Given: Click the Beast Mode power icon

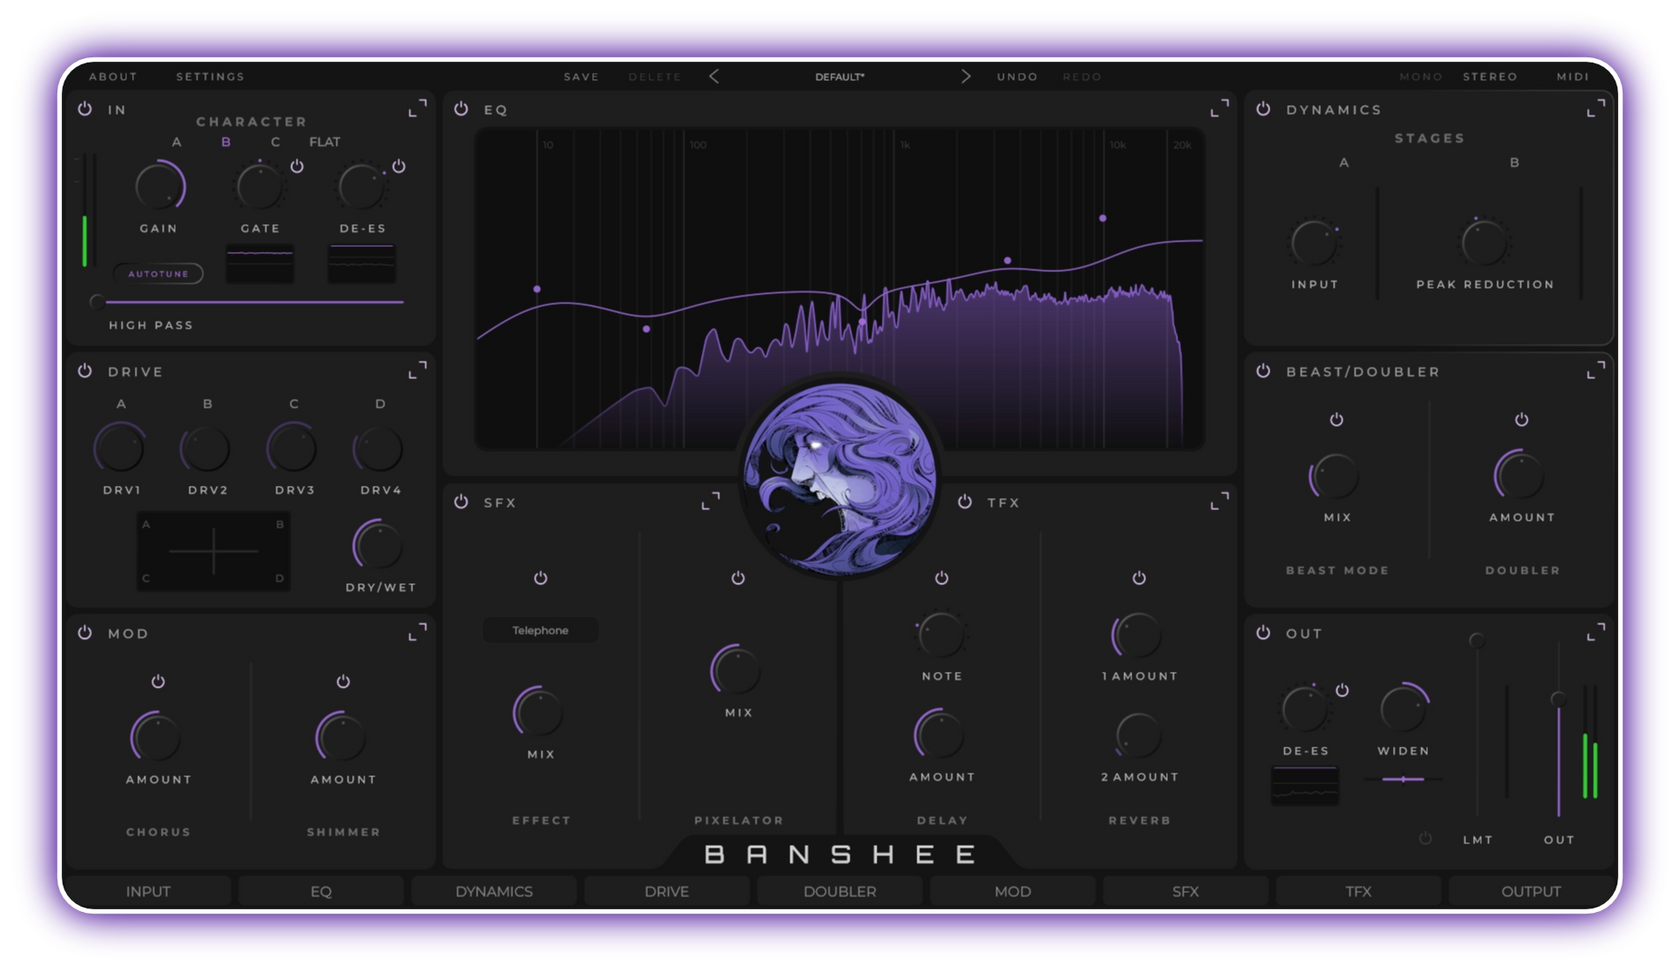Looking at the screenshot, I should [1337, 420].
